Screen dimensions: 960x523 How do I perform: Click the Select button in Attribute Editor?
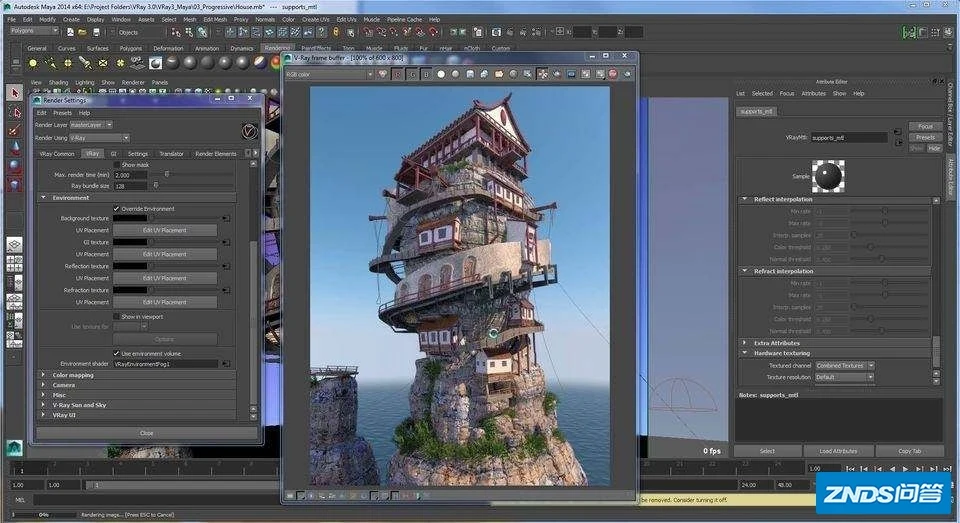pos(767,451)
